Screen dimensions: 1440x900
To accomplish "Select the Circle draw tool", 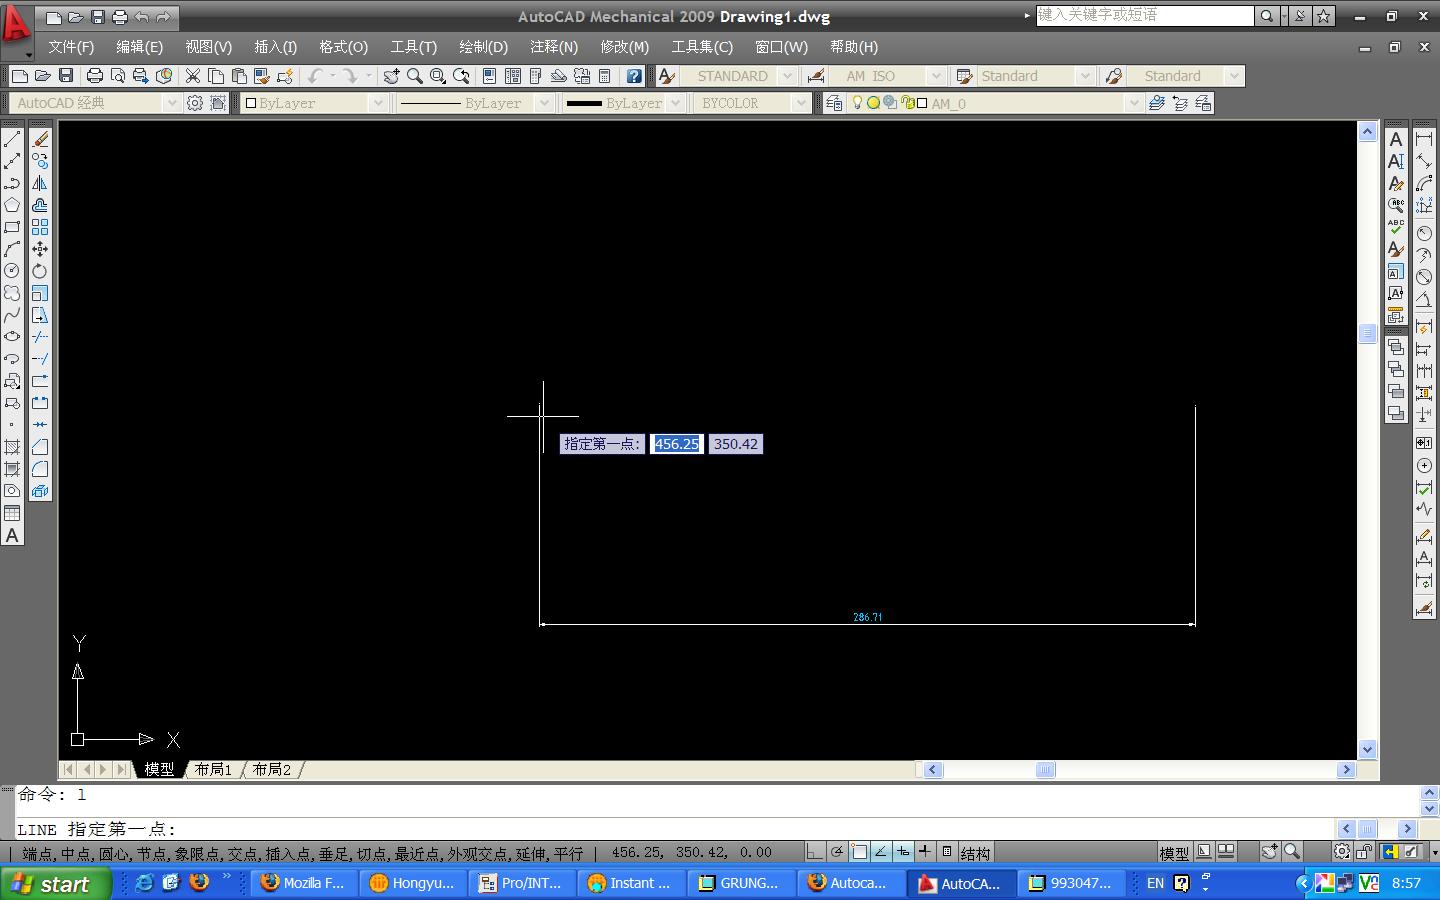I will tap(12, 271).
